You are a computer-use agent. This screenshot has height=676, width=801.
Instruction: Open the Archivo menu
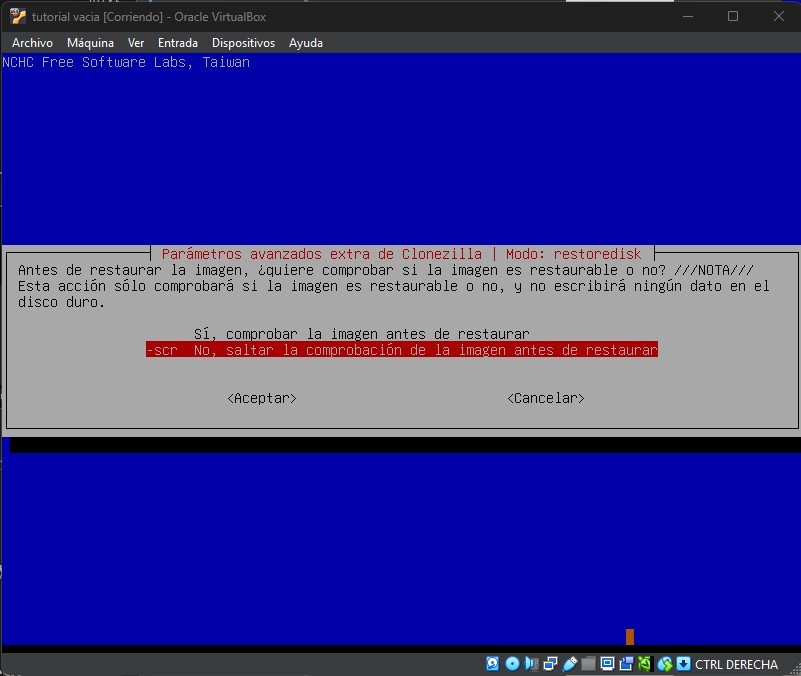(32, 43)
